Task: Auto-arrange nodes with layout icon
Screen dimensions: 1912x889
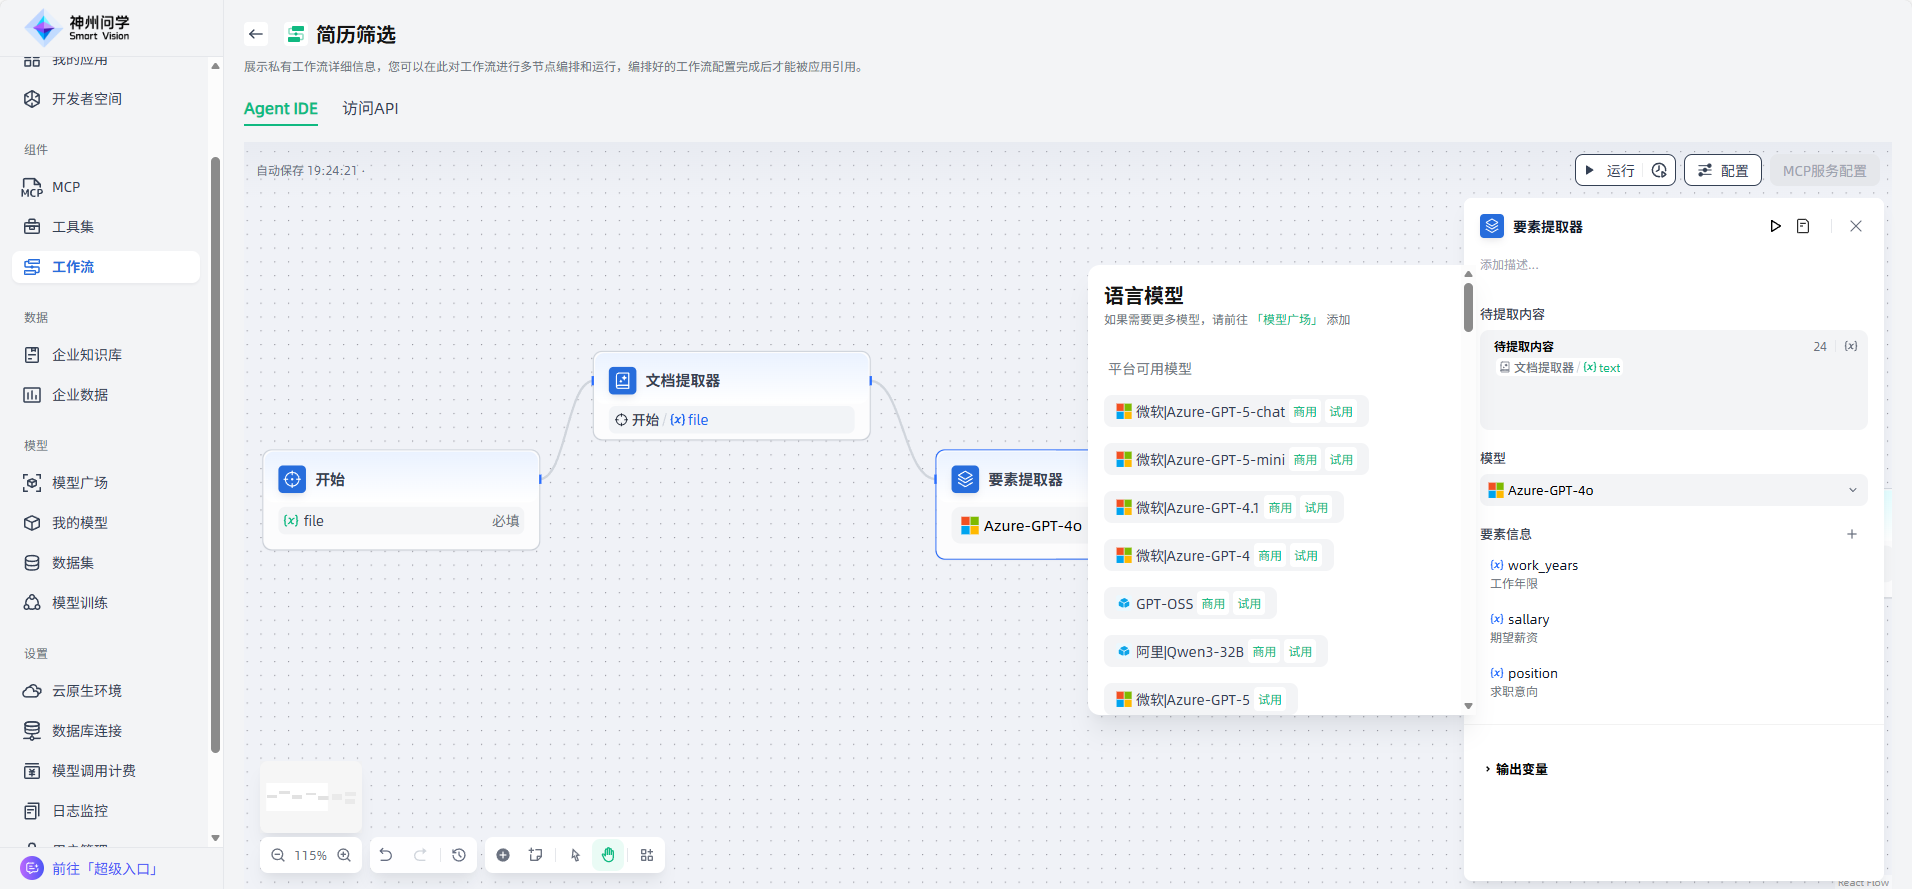Action: click(x=647, y=855)
